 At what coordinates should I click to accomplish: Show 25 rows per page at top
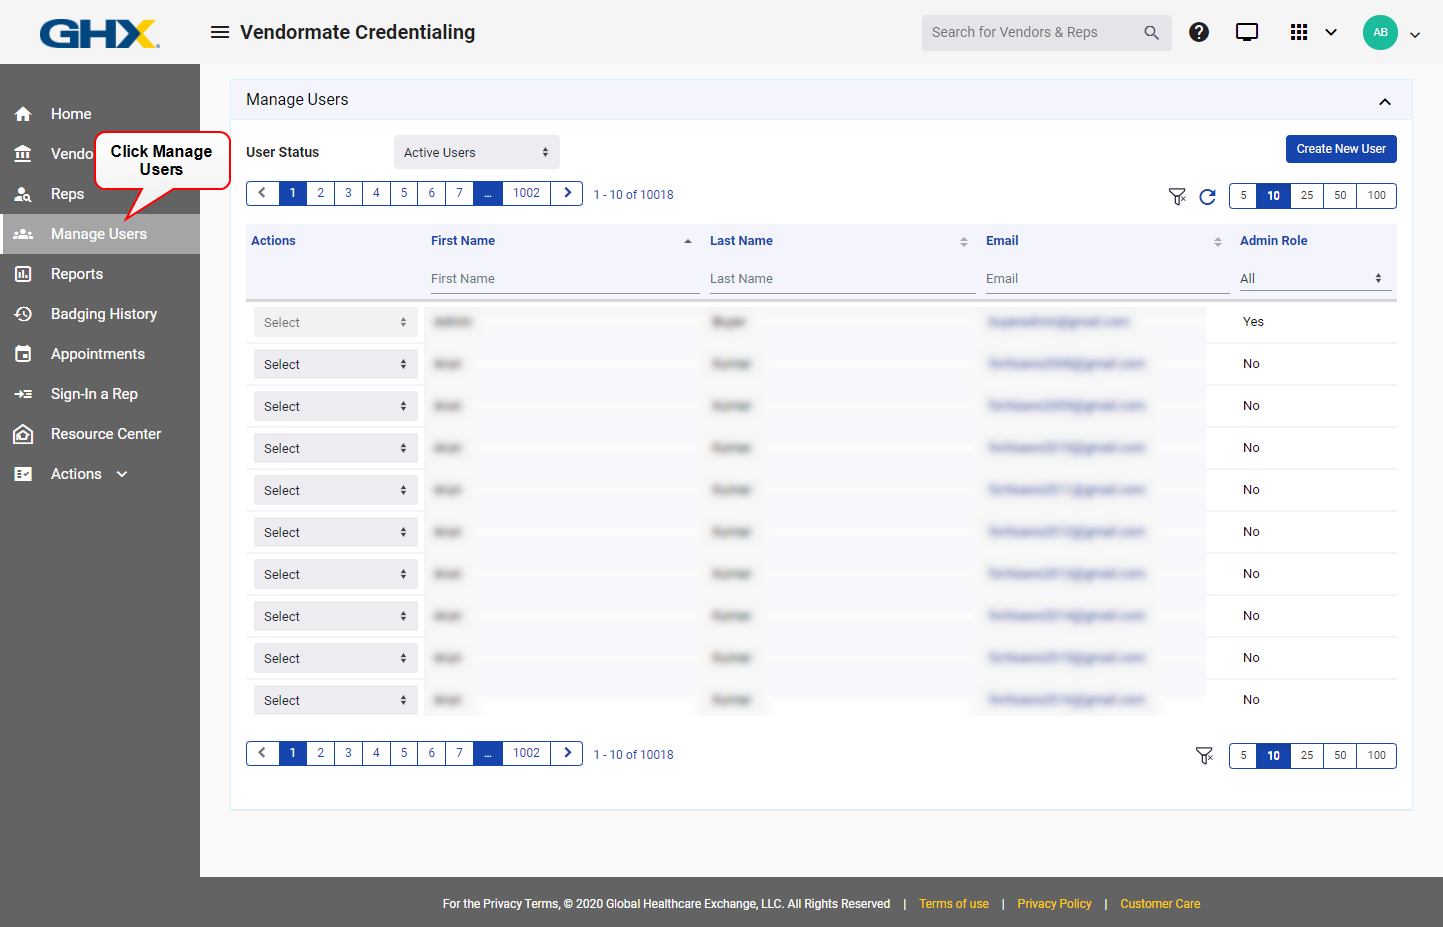1307,196
